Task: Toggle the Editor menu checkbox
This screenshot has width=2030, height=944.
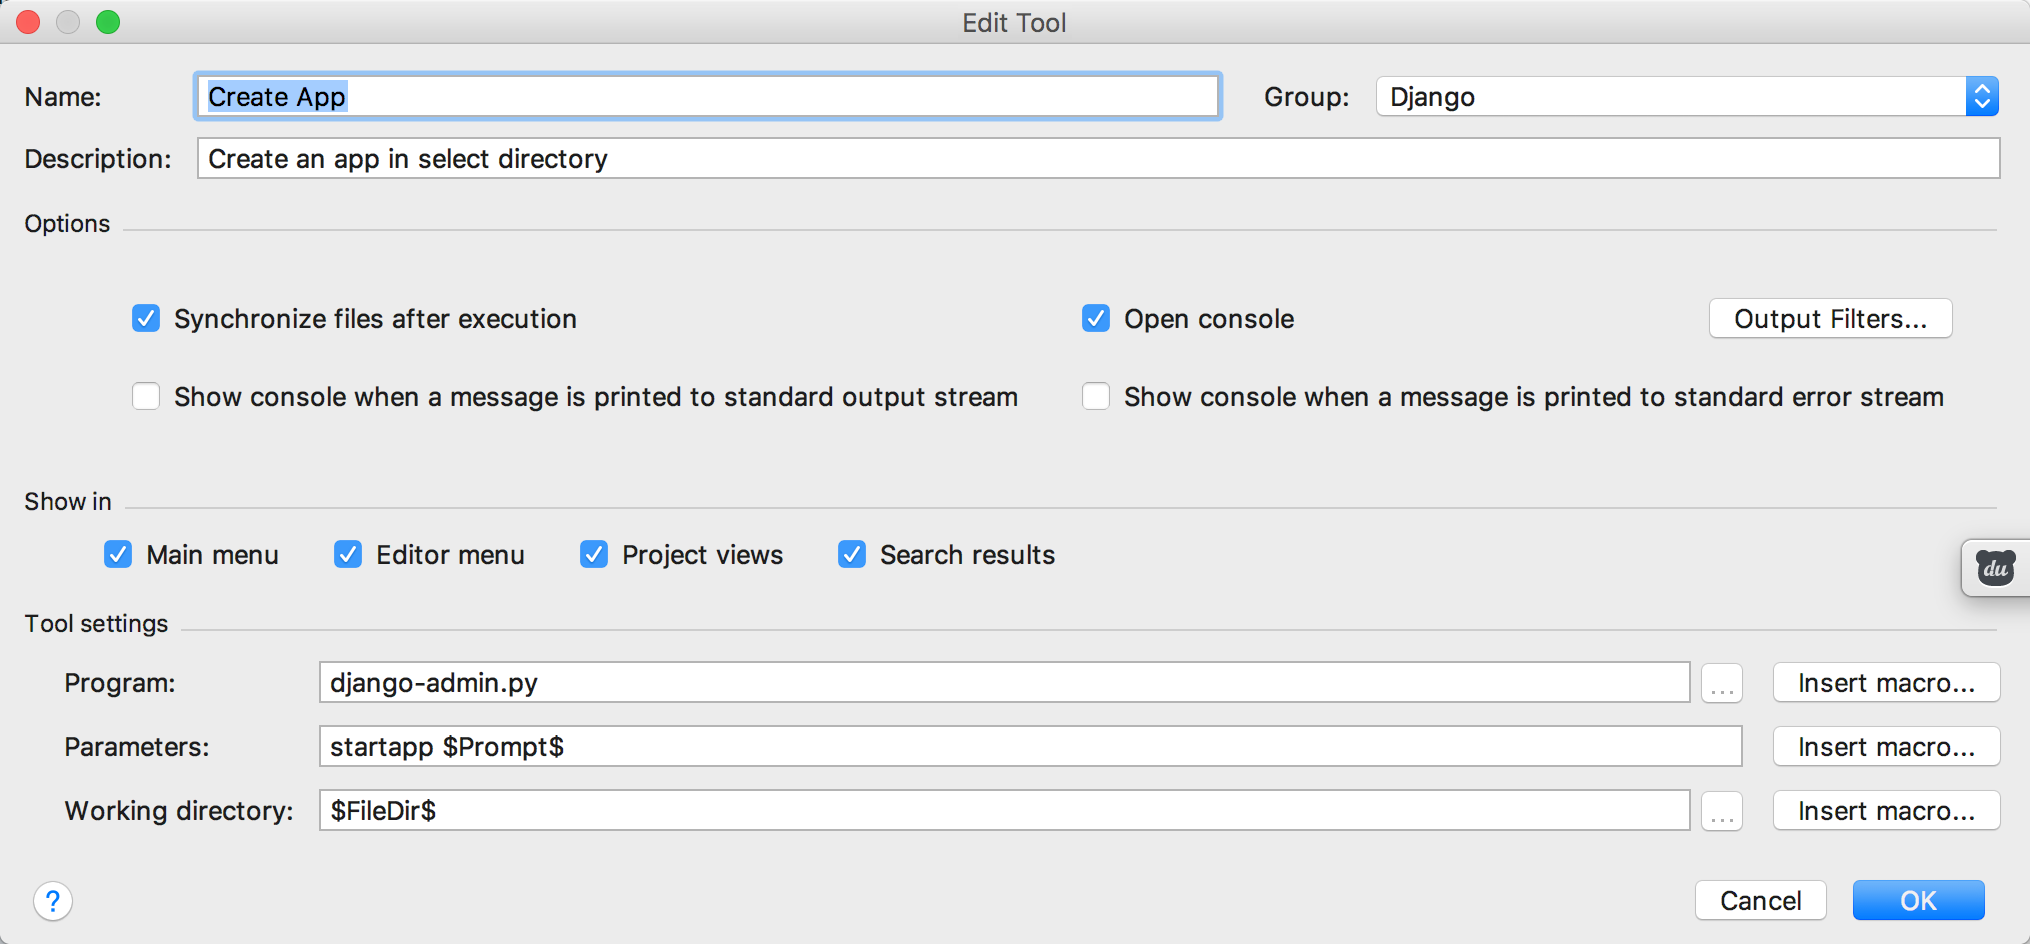Action: (x=348, y=555)
